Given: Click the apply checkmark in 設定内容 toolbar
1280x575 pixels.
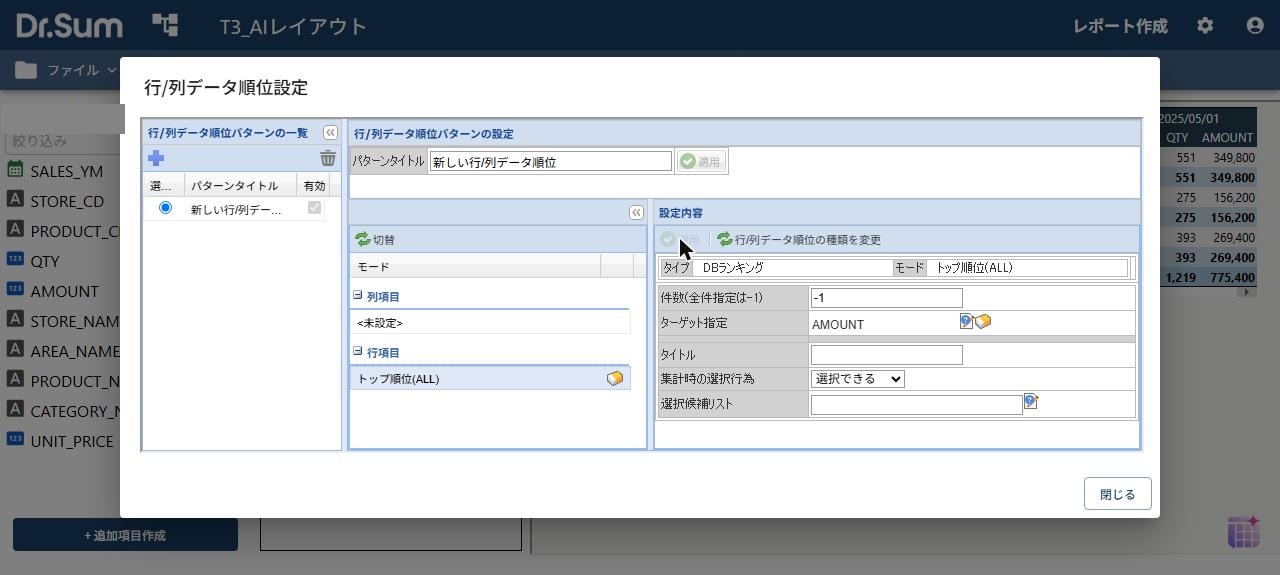Looking at the screenshot, I should (x=679, y=240).
